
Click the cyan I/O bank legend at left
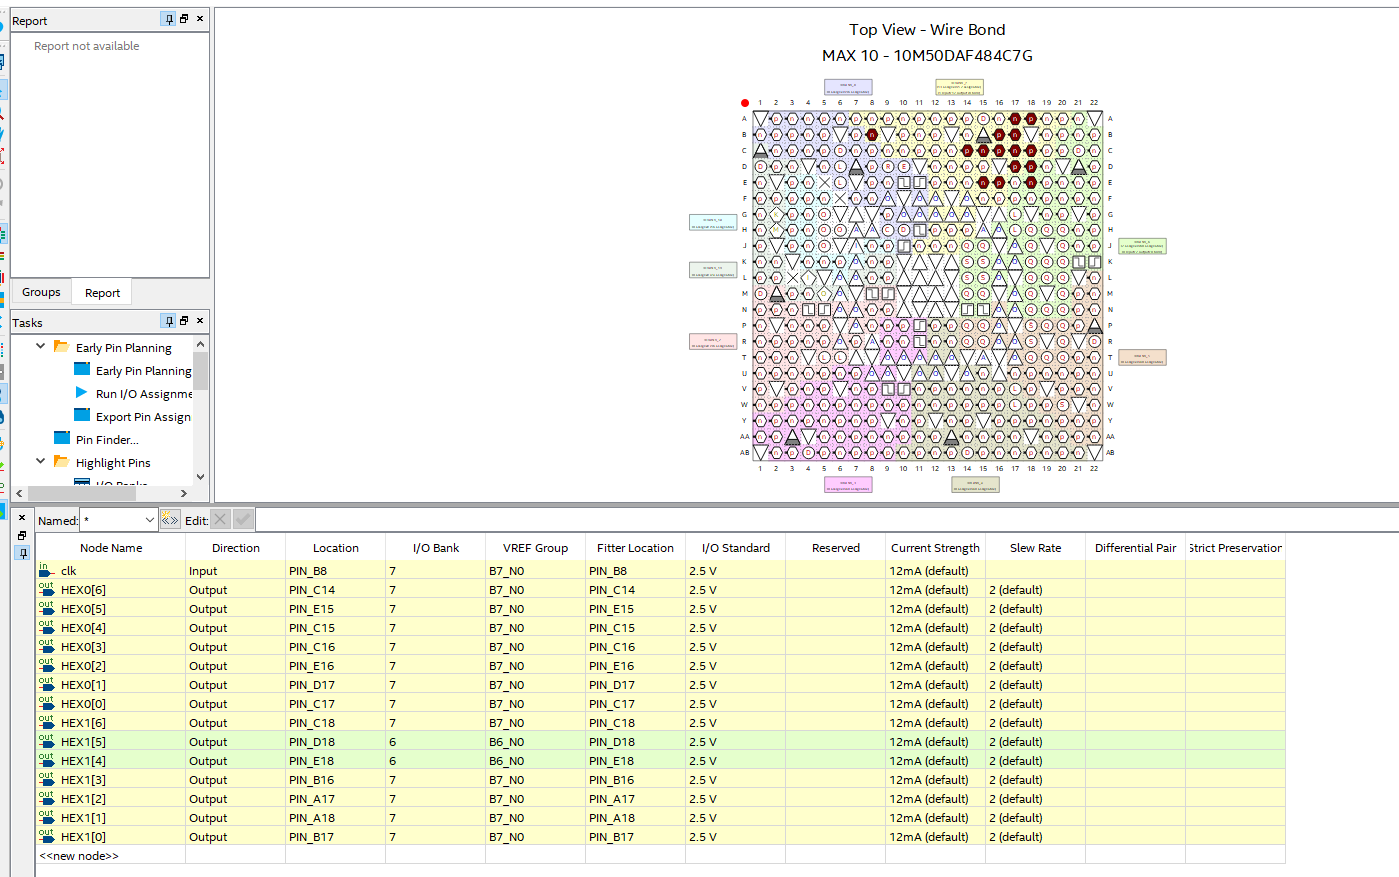coord(713,223)
